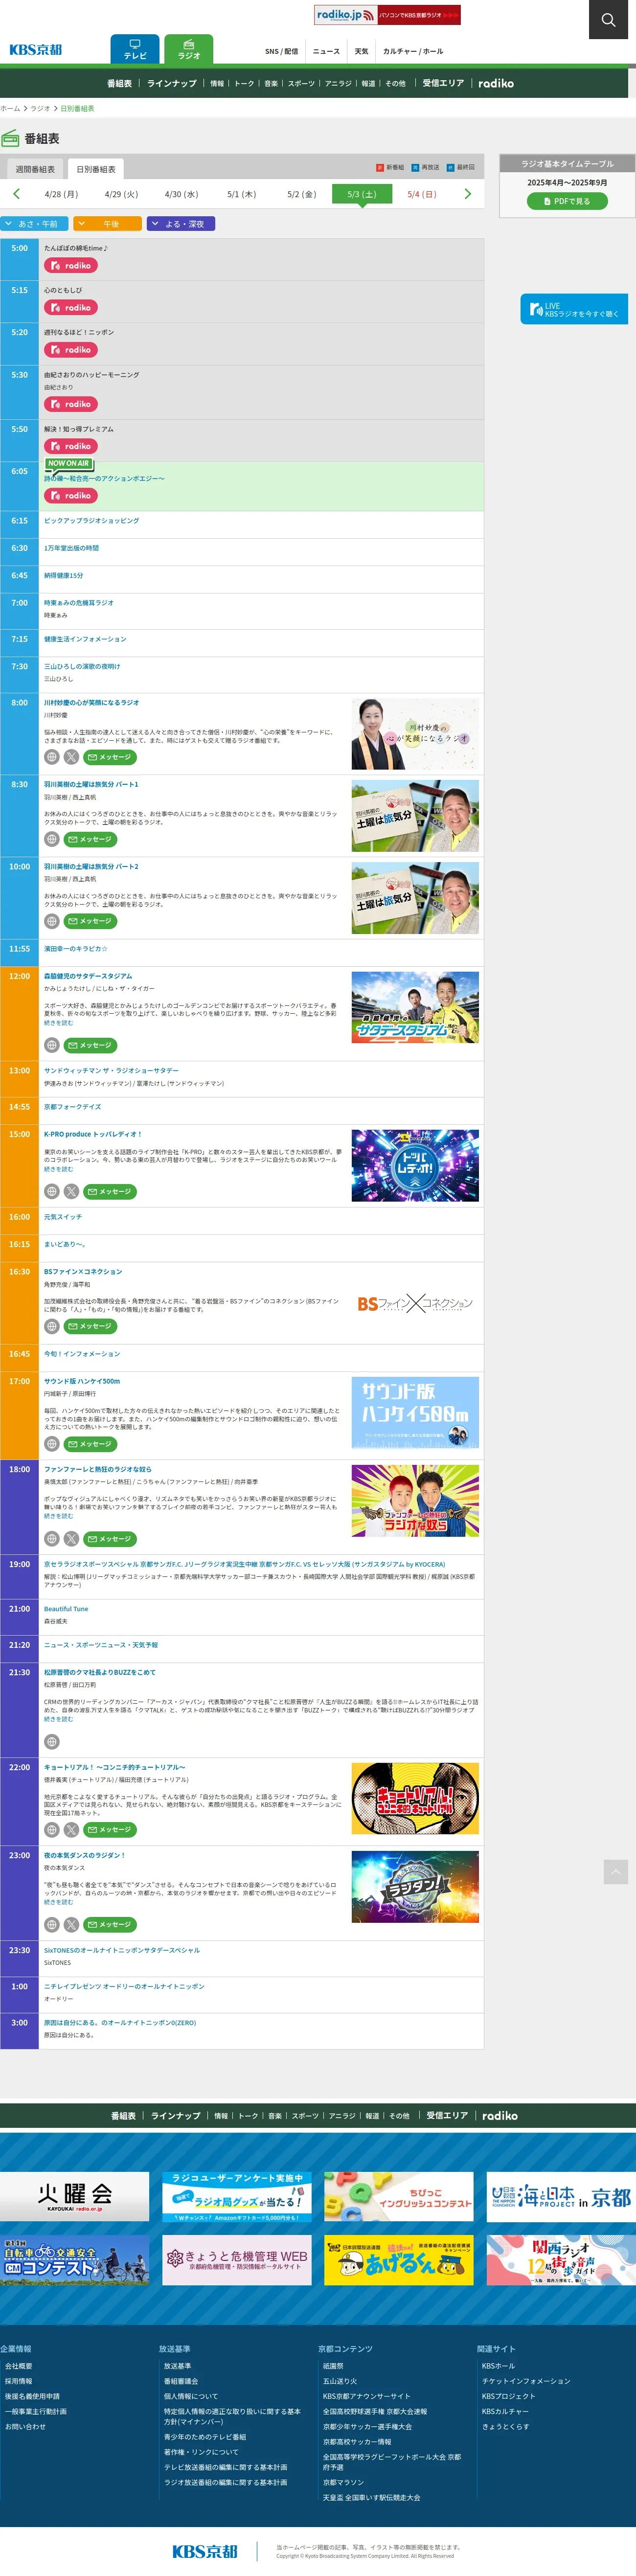The width and height of the screenshot is (636, 2576).
Task: Click 番組表 in the green navigation bar
Action: click(x=119, y=83)
